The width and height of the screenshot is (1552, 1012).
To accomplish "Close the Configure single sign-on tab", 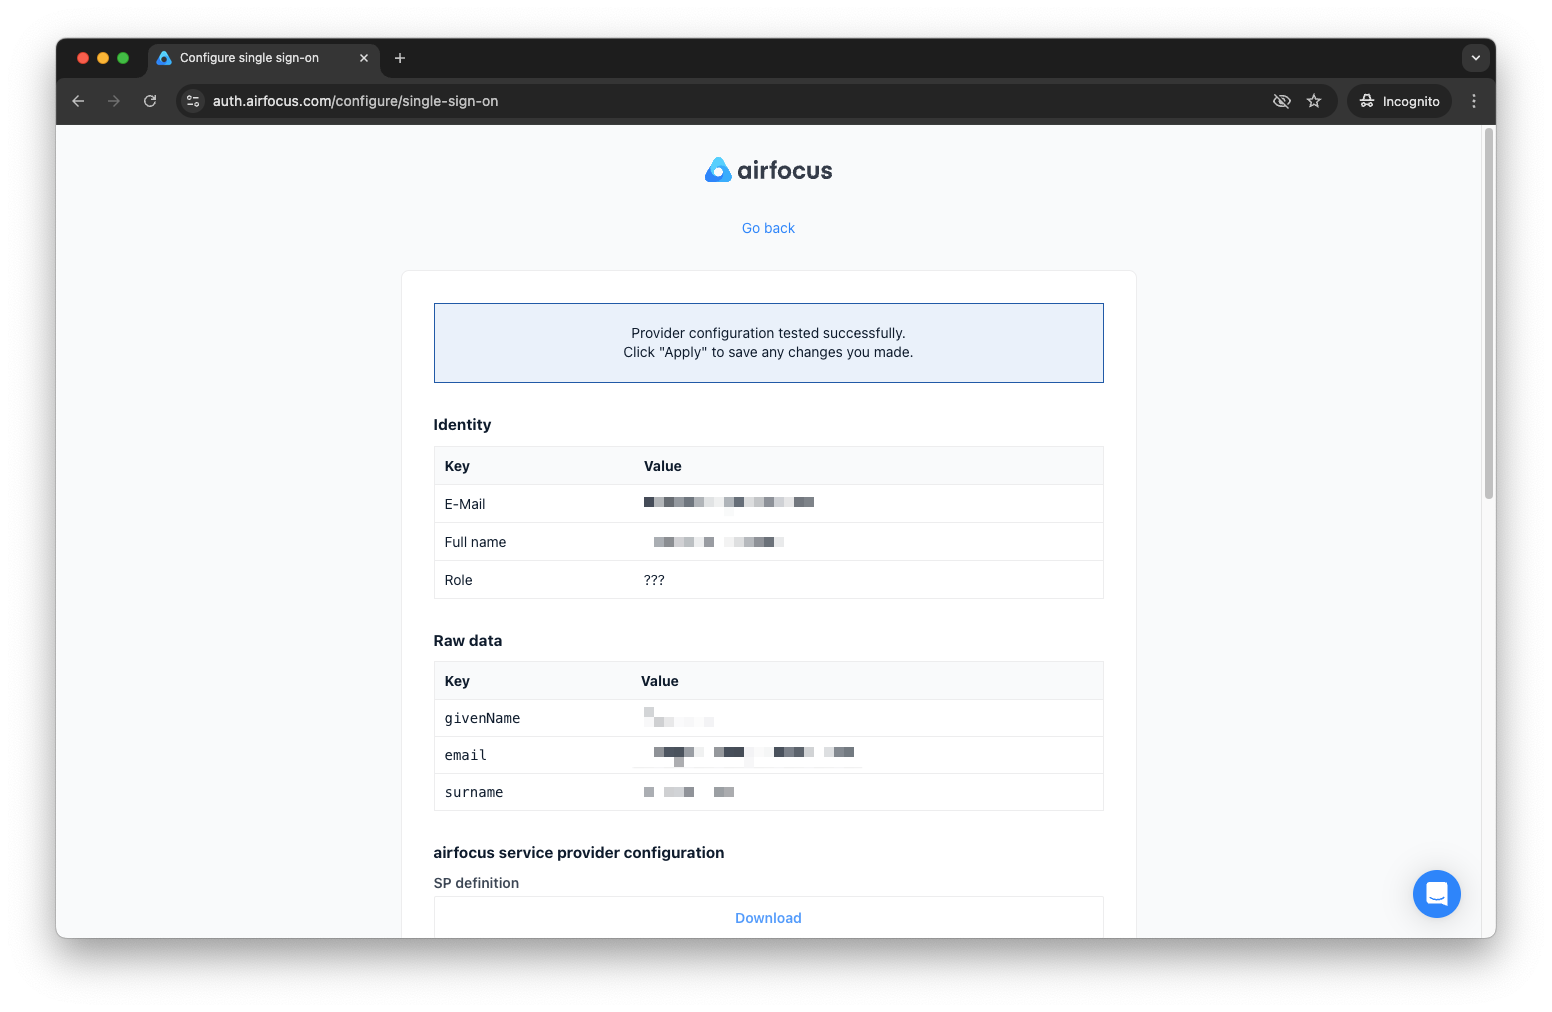I will pyautogui.click(x=364, y=58).
